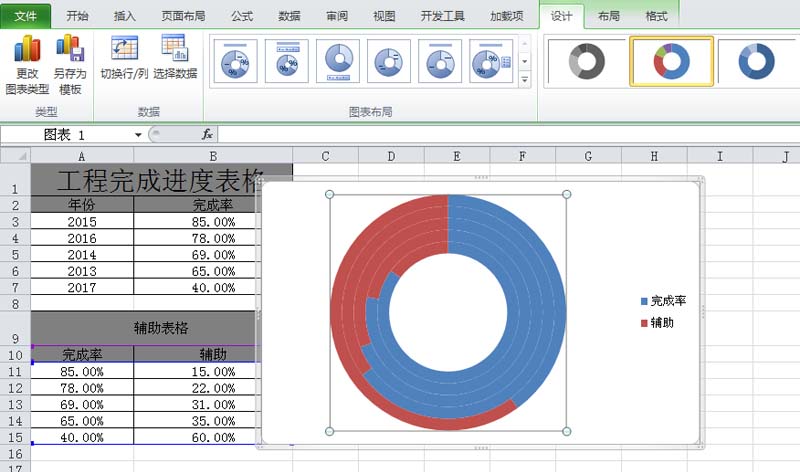Image resolution: width=800 pixels, height=472 pixels.
Task: Expand the chart layout gallery
Action: tap(524, 79)
